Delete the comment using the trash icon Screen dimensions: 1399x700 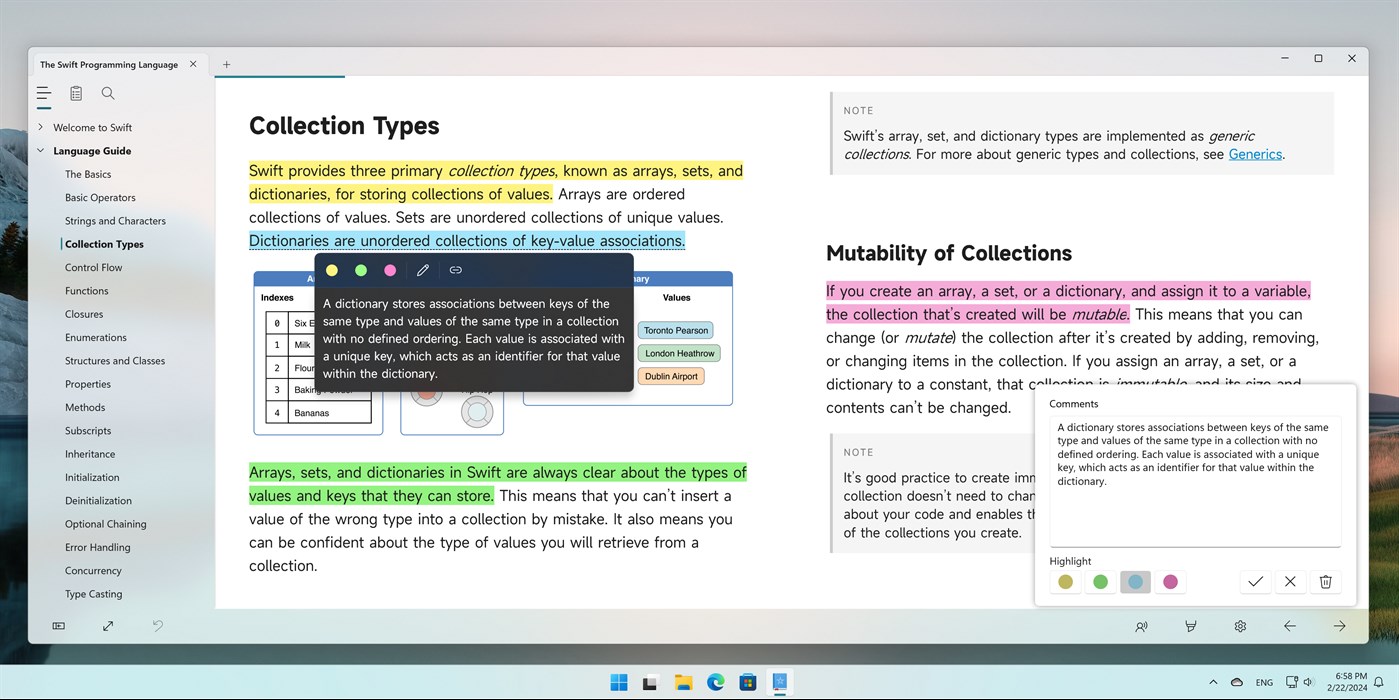point(1325,581)
